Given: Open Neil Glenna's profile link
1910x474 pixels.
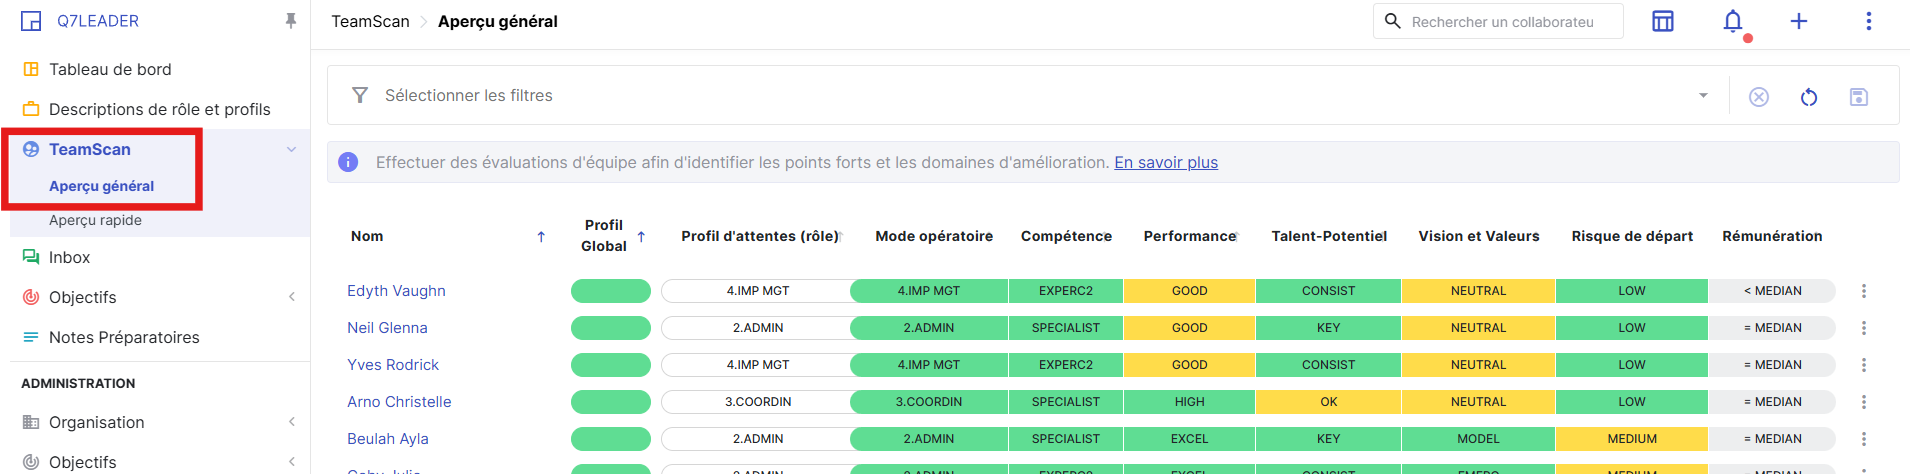Looking at the screenshot, I should point(387,328).
